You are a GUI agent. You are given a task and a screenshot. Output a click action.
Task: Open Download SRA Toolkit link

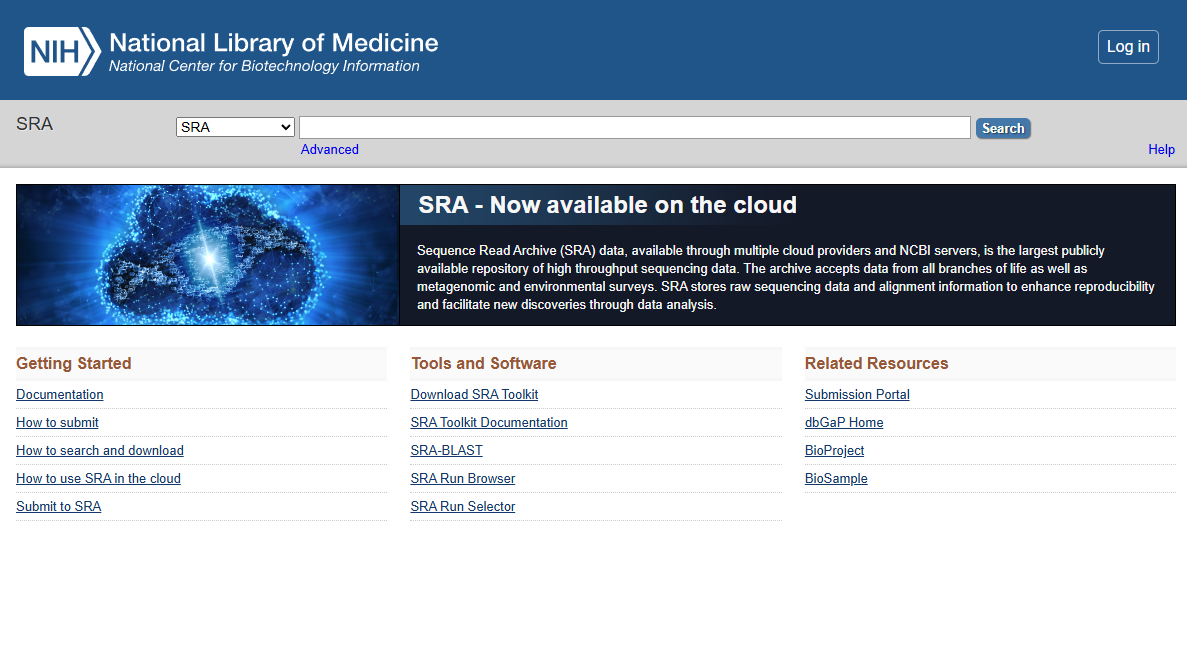coord(474,394)
